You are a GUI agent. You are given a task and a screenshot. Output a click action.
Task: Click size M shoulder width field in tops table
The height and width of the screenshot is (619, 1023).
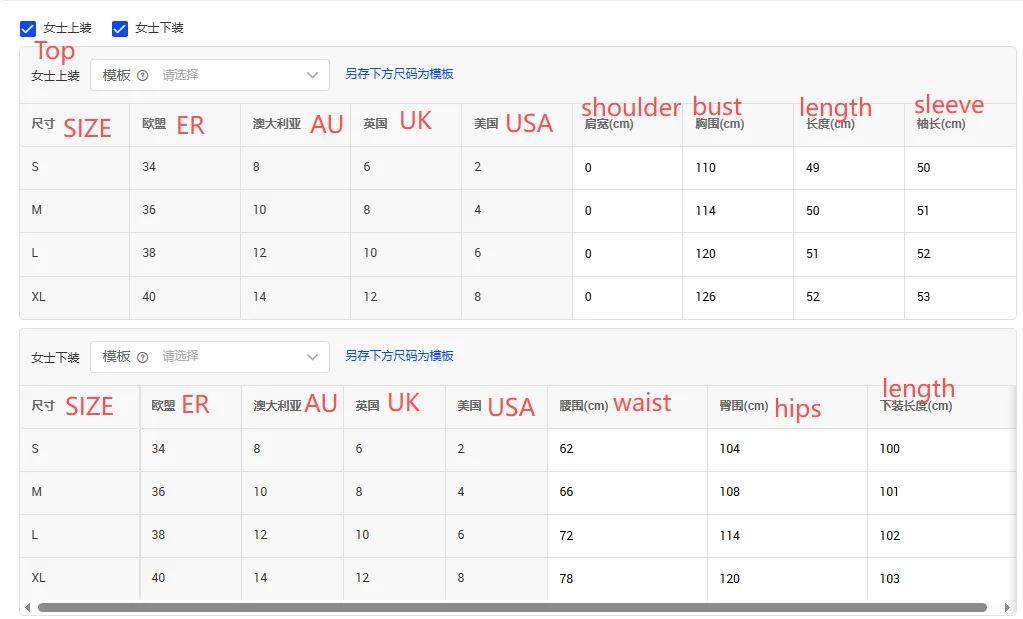(x=627, y=211)
